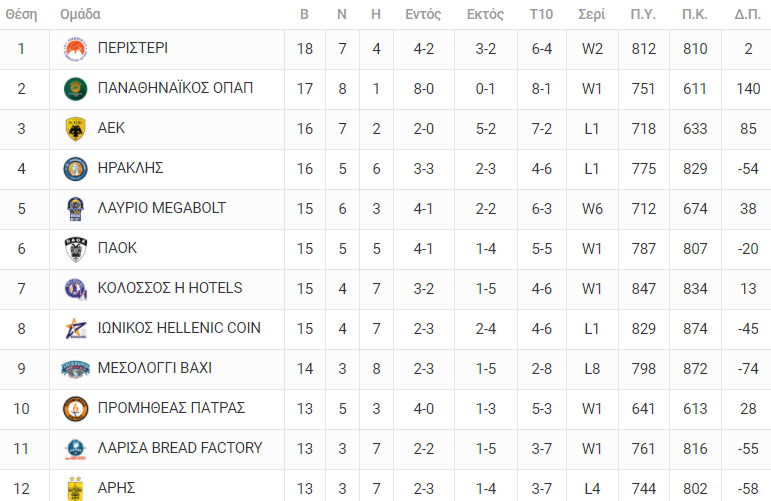This screenshot has width=771, height=501.
Task: Click the Ομάδα column header
Action: pyautogui.click(x=80, y=15)
